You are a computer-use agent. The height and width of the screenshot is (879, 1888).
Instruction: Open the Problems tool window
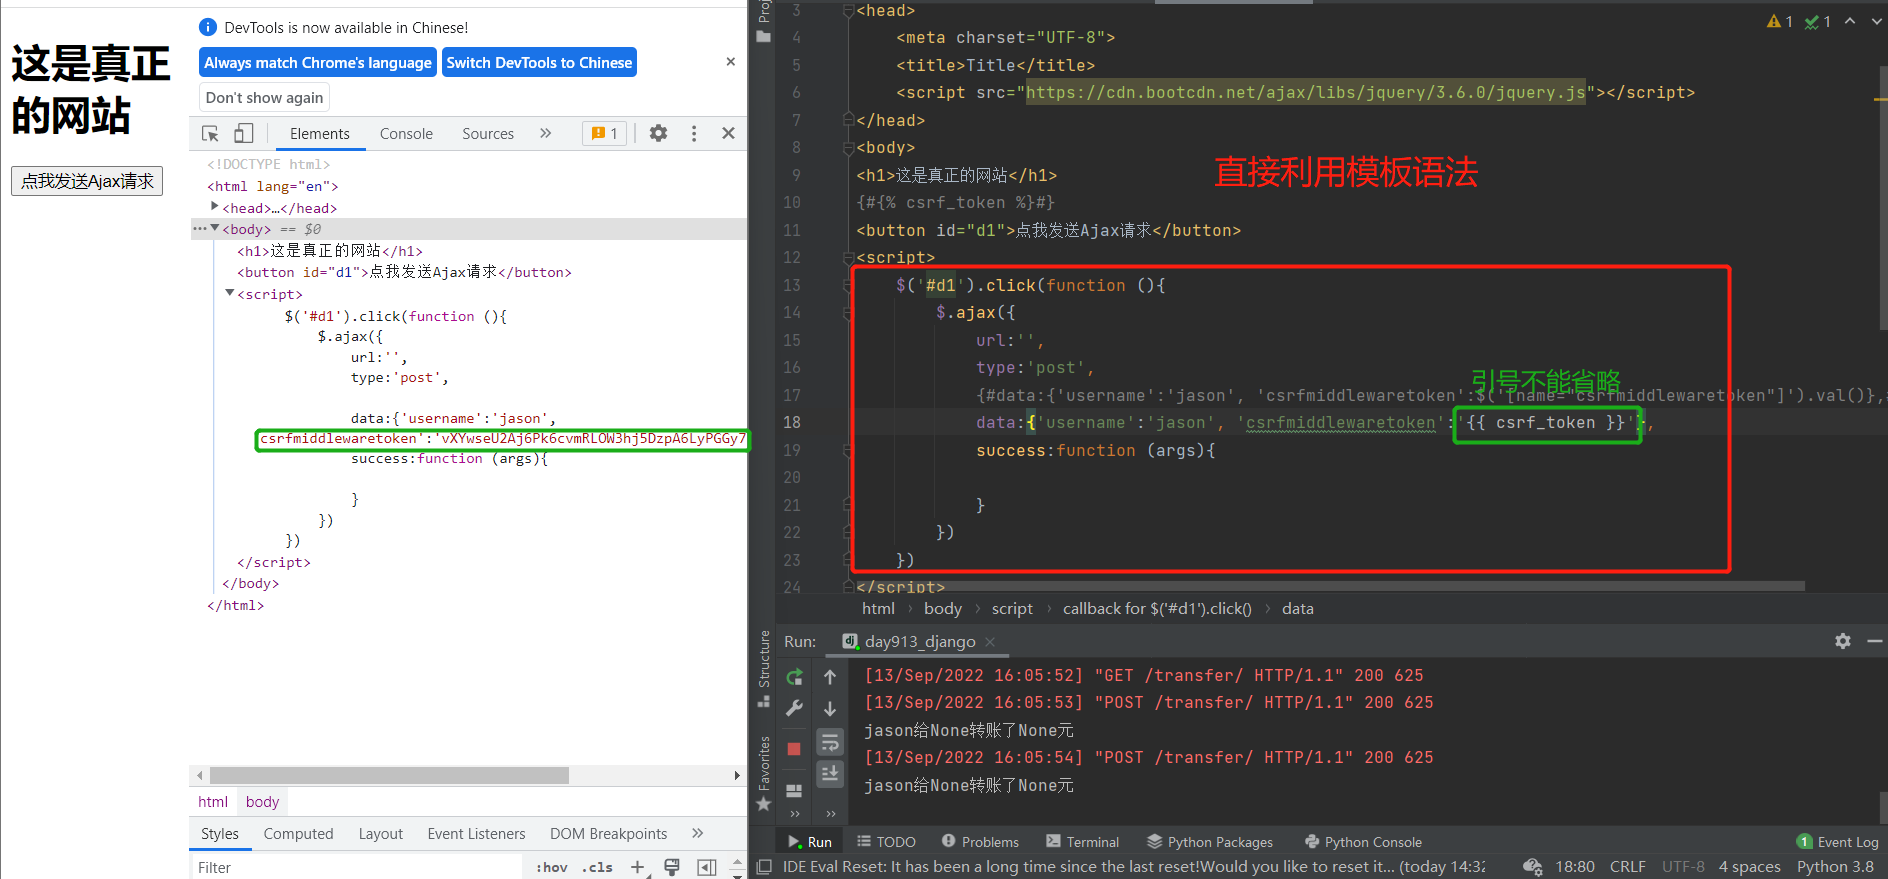(x=980, y=842)
